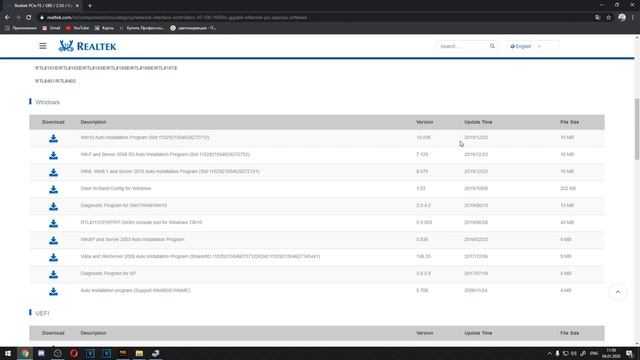Close the Realtek browser tab
Viewport: 640px width, 360px height.
coord(77,6)
